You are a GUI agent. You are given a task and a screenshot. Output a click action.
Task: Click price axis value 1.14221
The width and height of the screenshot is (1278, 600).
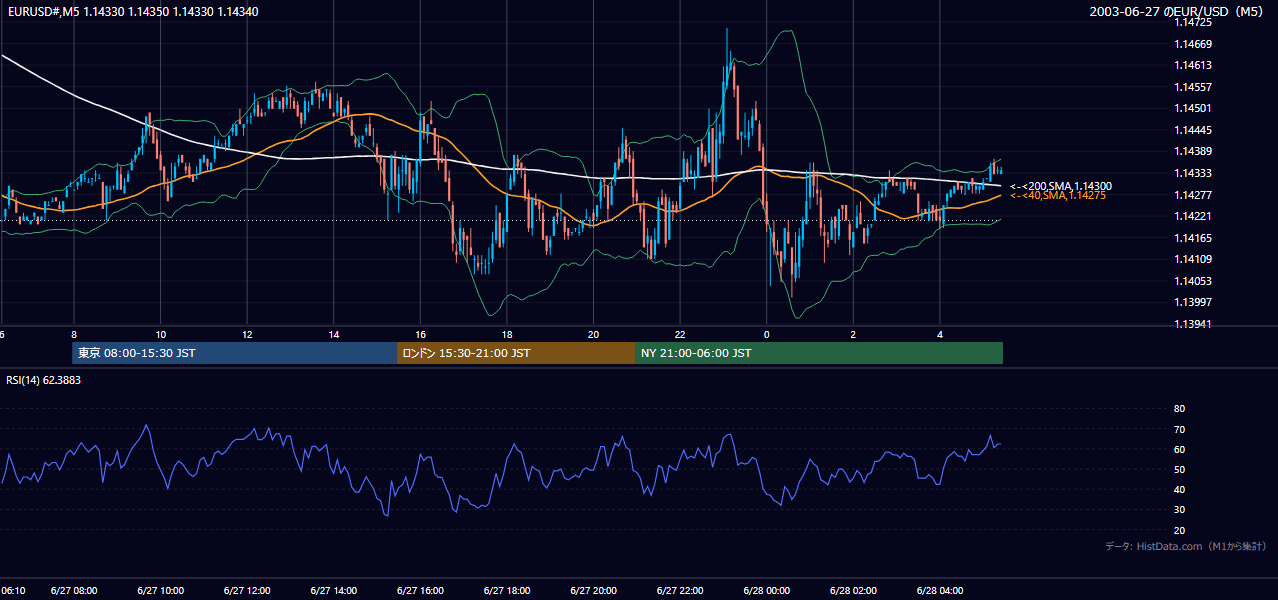tap(1192, 216)
